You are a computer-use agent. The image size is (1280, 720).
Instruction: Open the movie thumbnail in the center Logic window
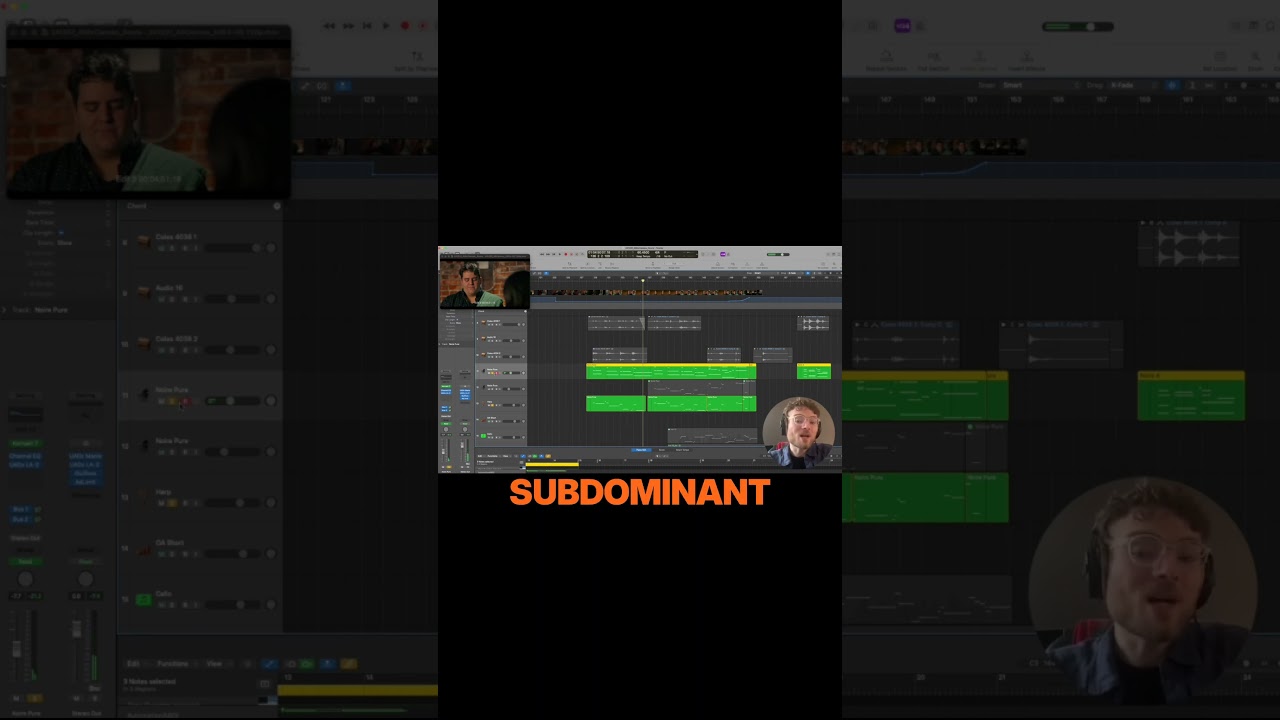point(485,281)
